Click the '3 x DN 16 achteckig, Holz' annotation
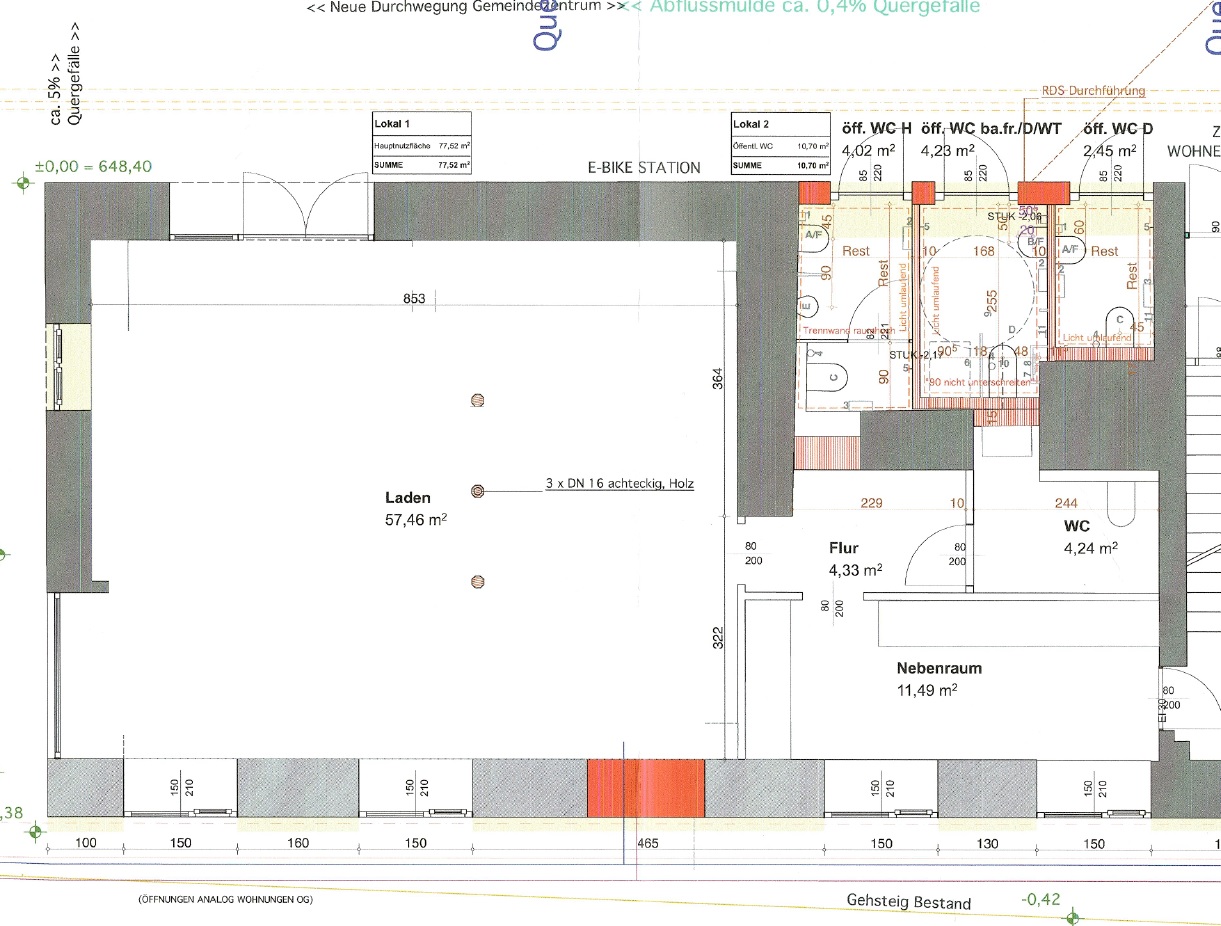The image size is (1221, 926). coord(619,483)
